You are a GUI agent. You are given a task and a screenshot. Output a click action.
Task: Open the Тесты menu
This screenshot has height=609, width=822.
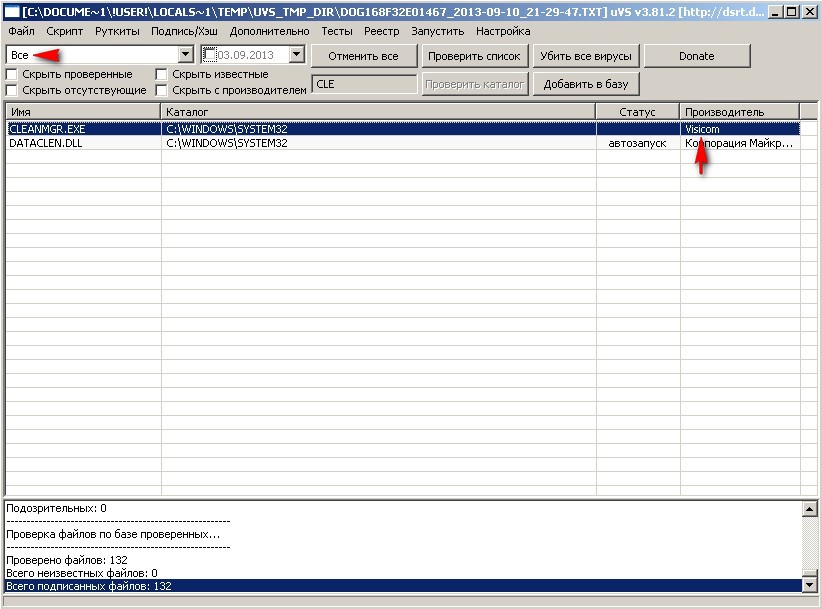point(337,31)
